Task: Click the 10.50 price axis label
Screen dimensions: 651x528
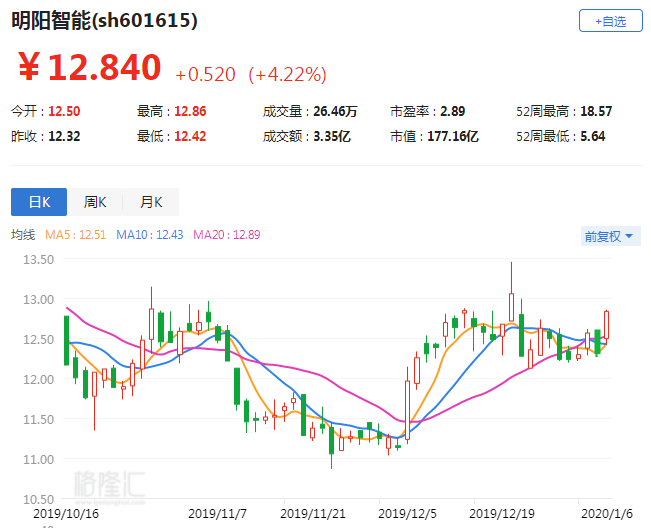Action: (x=39, y=499)
